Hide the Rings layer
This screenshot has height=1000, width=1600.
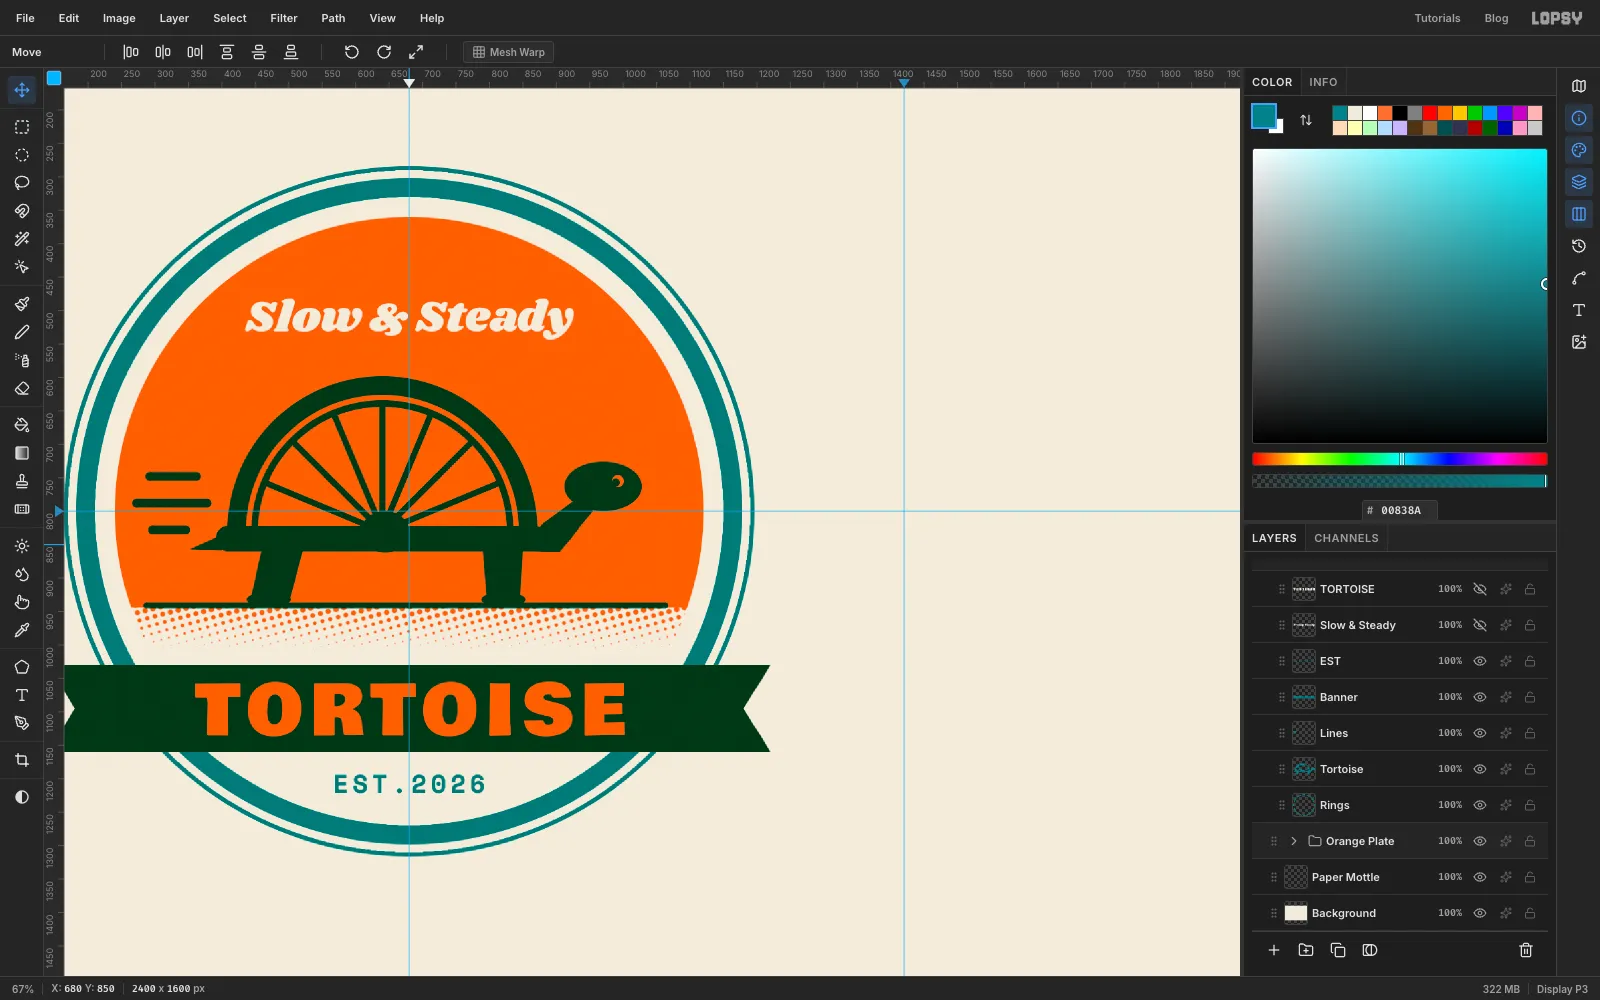pyautogui.click(x=1480, y=805)
